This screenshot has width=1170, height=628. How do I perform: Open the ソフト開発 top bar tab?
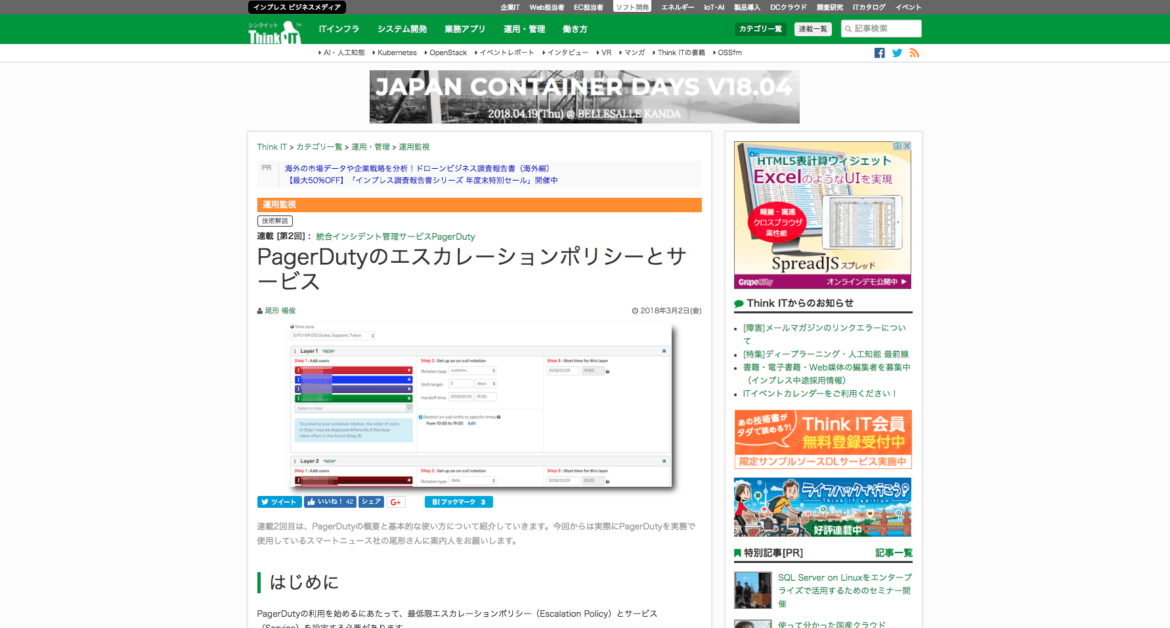(x=632, y=7)
